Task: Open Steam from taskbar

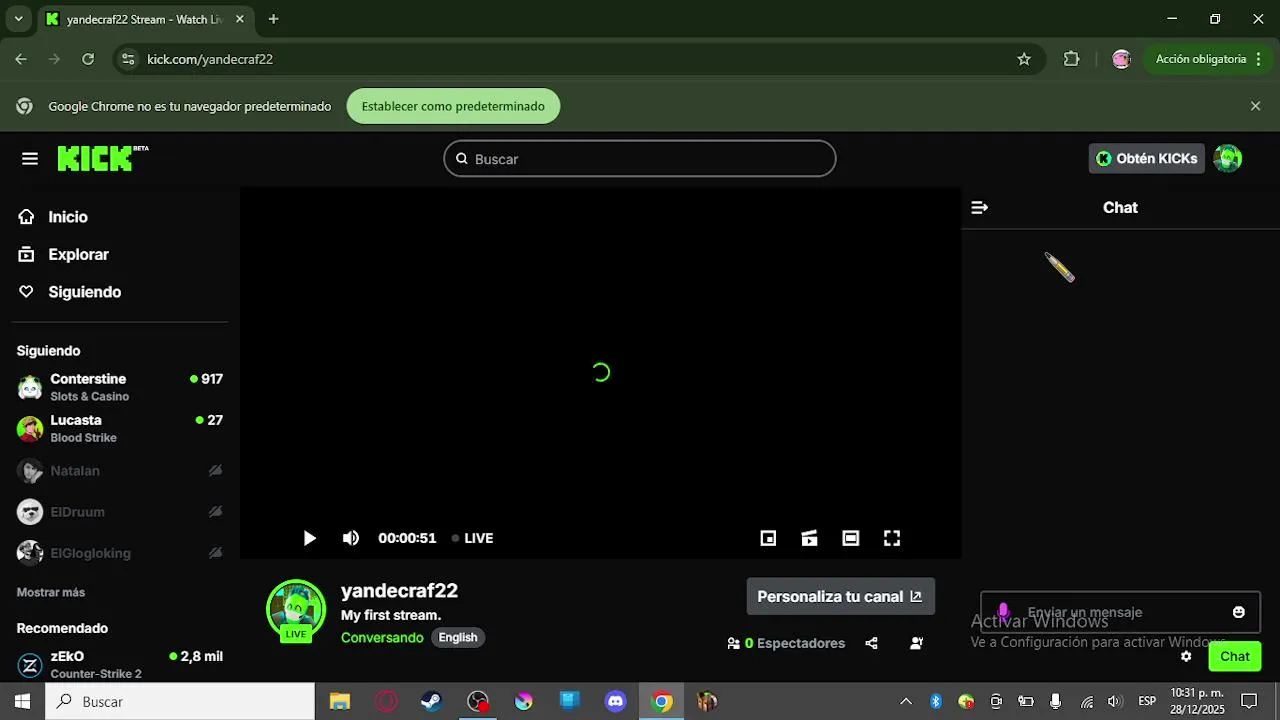Action: [x=431, y=701]
